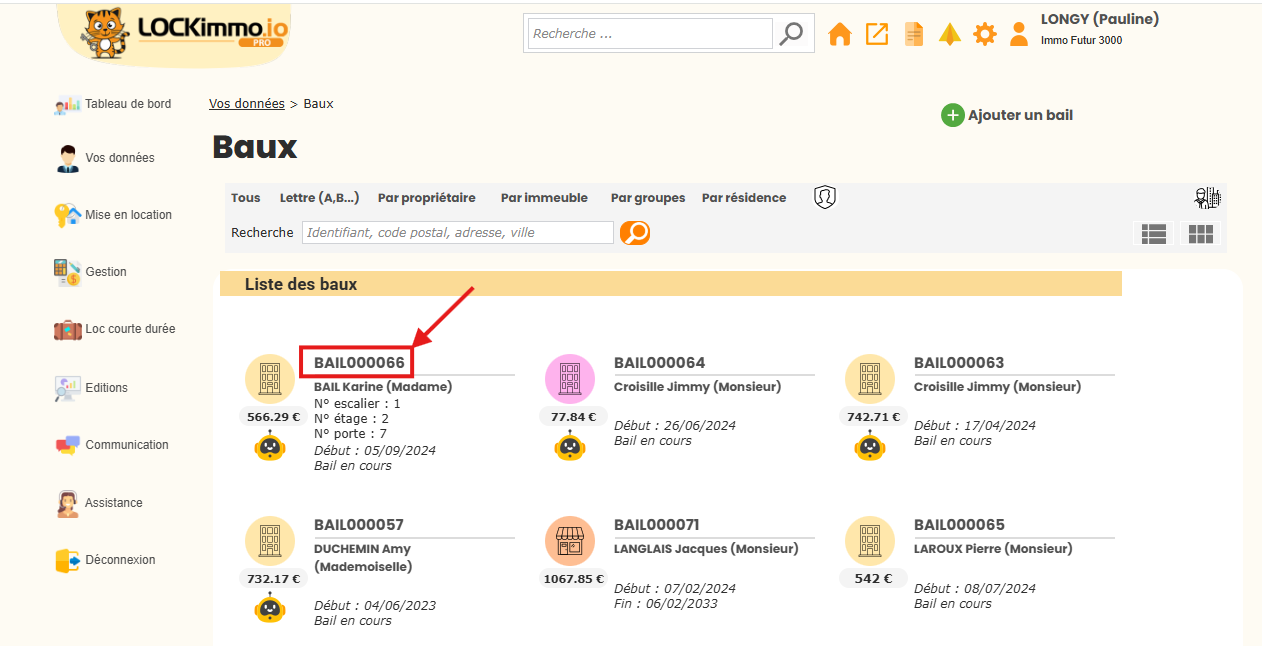1262x646 pixels.
Task: Open lease BAIL000064
Action: pyautogui.click(x=659, y=363)
